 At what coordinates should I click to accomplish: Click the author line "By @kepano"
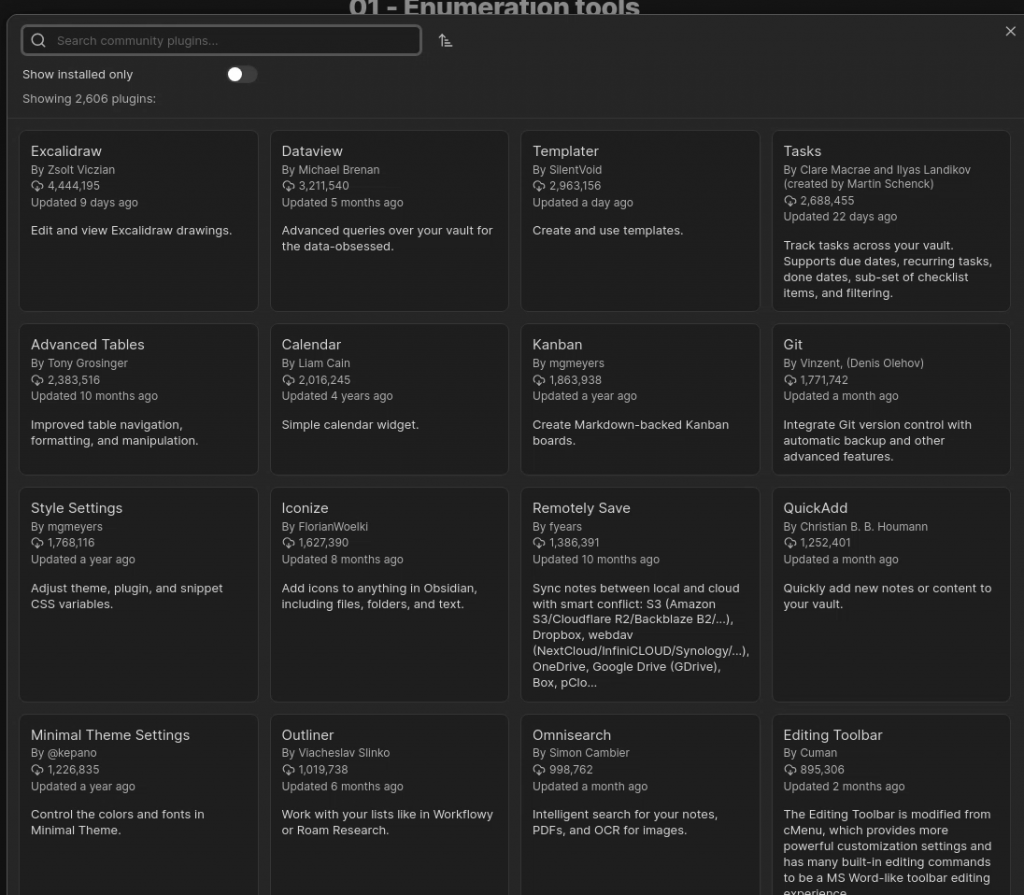tap(63, 753)
